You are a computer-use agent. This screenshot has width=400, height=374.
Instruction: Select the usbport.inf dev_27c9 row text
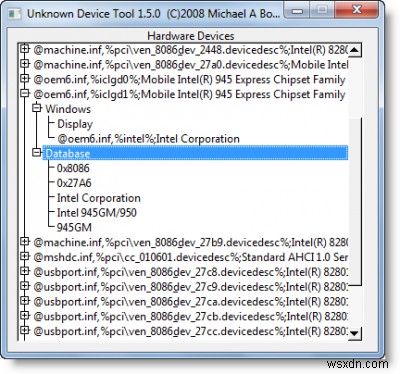point(190,287)
